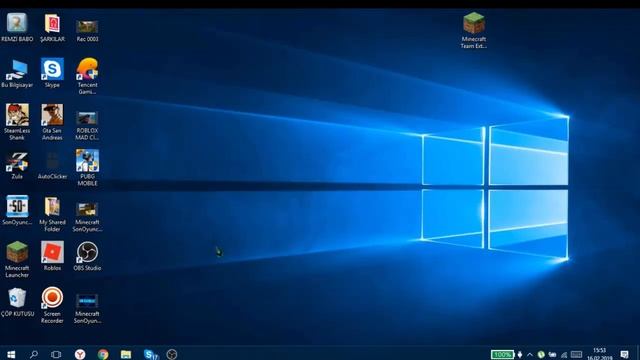Image resolution: width=640 pixels, height=360 pixels.
Task: Open the Windows Start menu
Action: 11,354
